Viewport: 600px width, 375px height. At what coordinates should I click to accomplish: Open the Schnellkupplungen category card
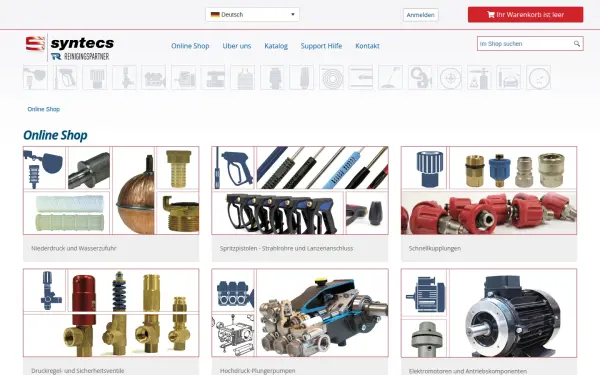pos(489,204)
